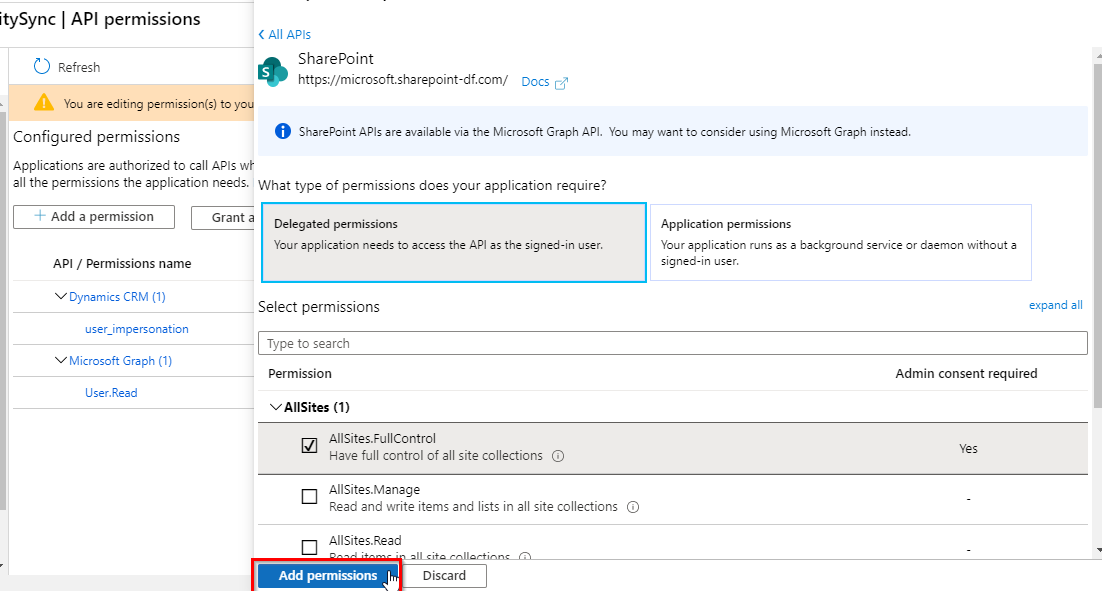Click the AllSites.Manage permission name

point(375,489)
